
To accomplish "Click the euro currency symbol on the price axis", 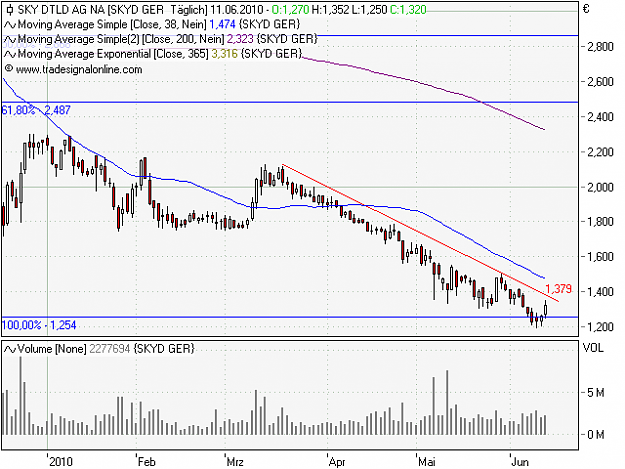I will click(x=586, y=9).
